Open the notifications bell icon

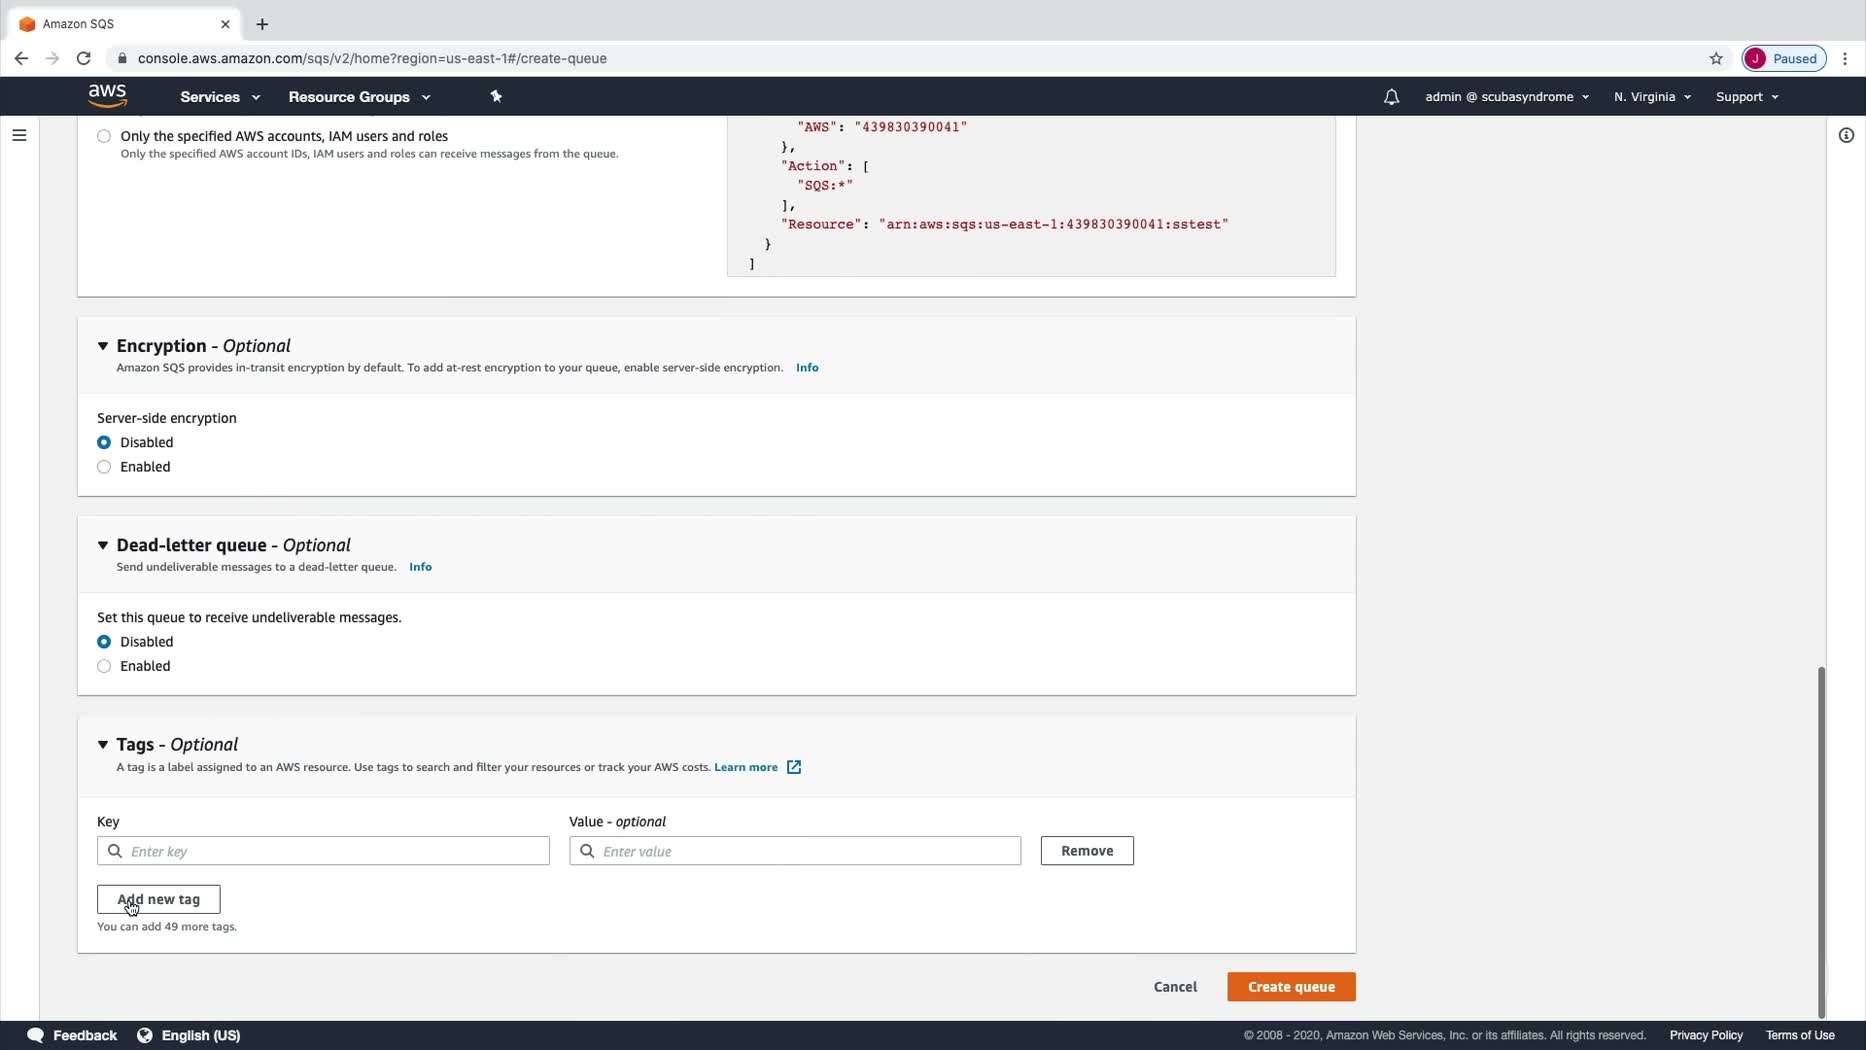tap(1391, 97)
